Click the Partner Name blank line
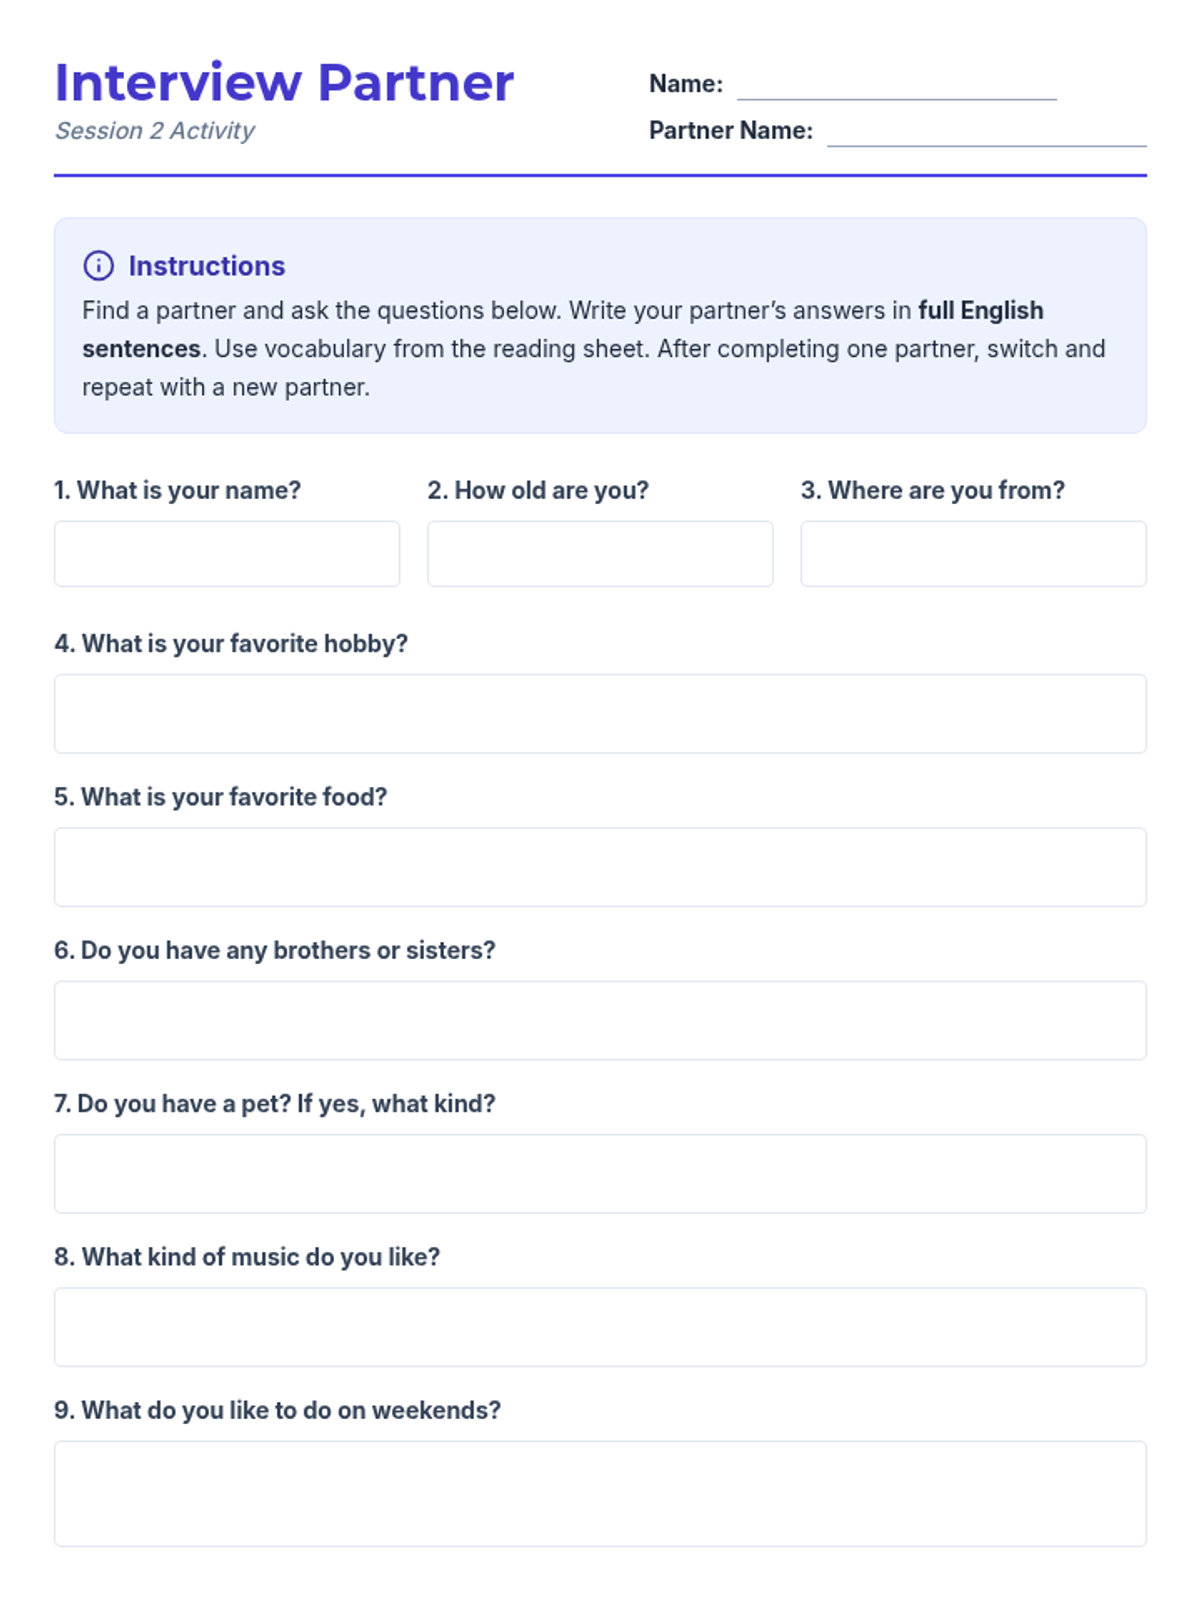This screenshot has height=1600, width=1200. coord(986,133)
